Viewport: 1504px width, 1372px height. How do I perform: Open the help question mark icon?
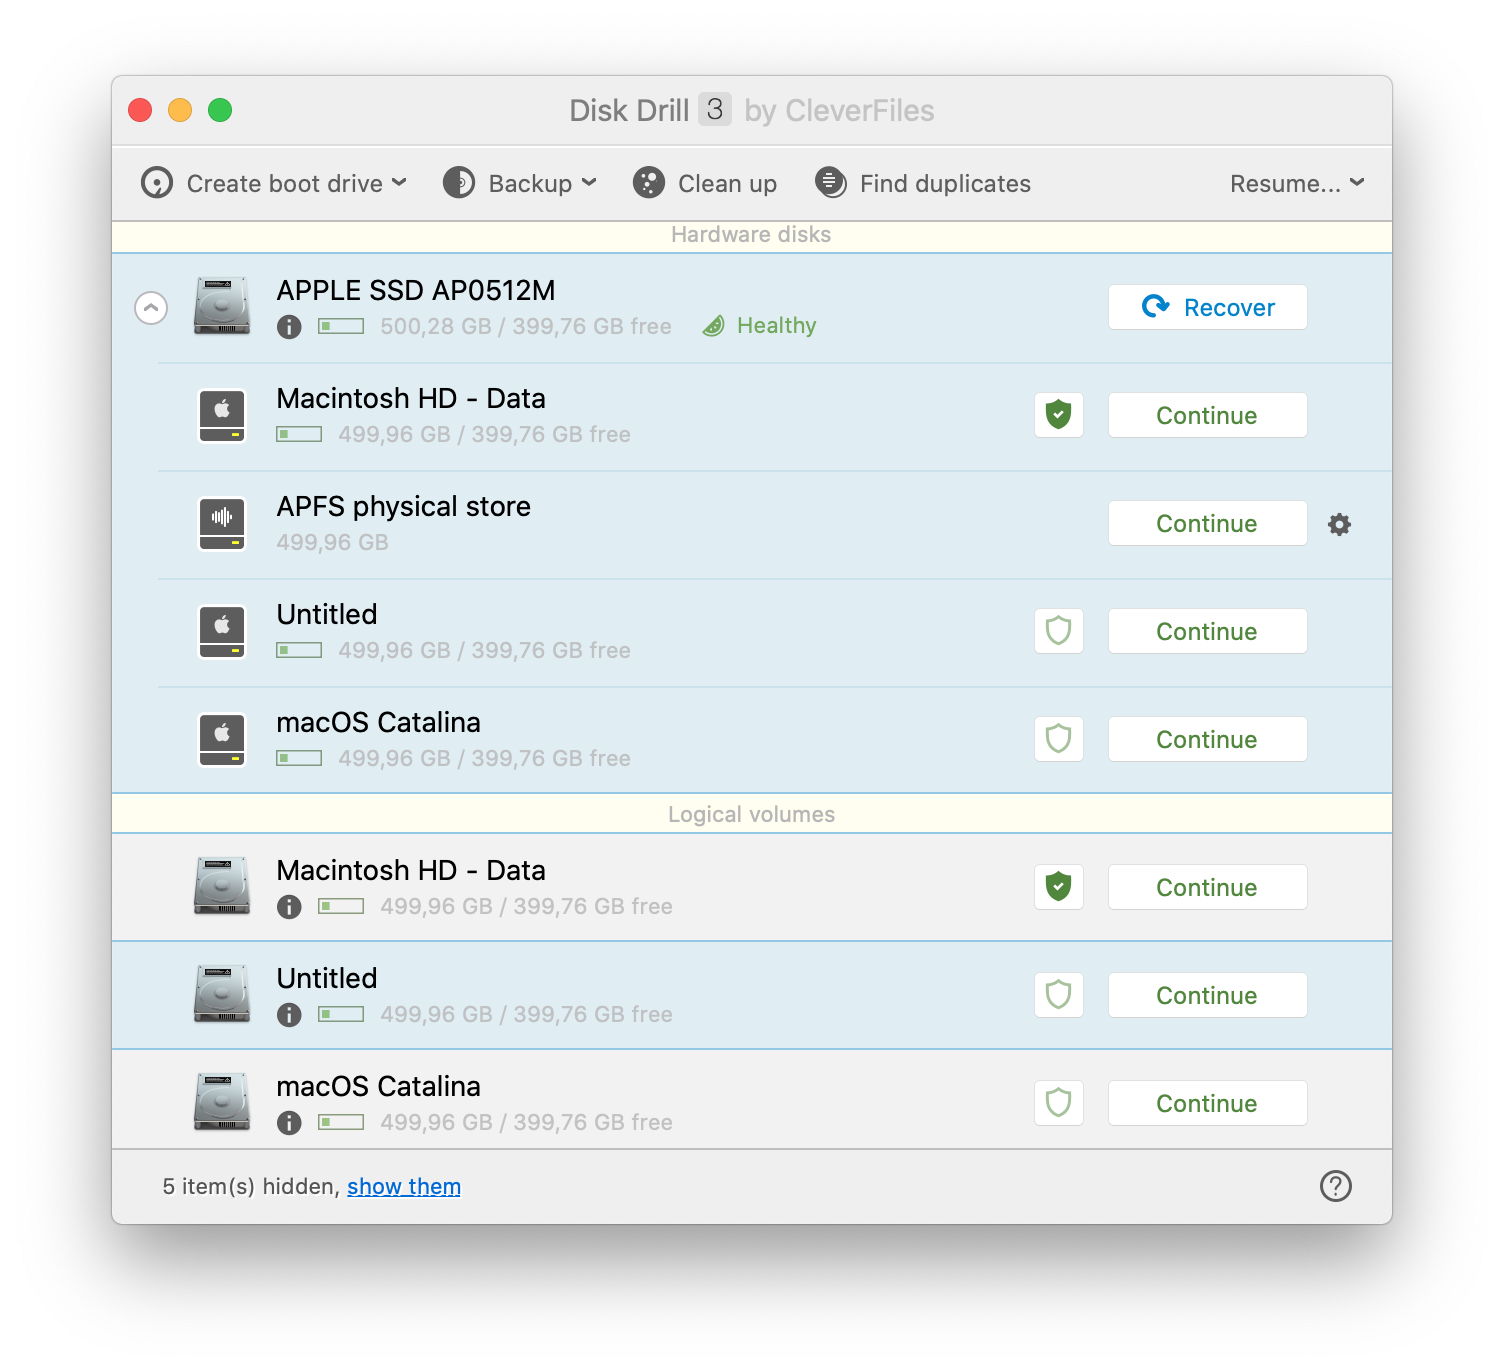point(1336,1186)
